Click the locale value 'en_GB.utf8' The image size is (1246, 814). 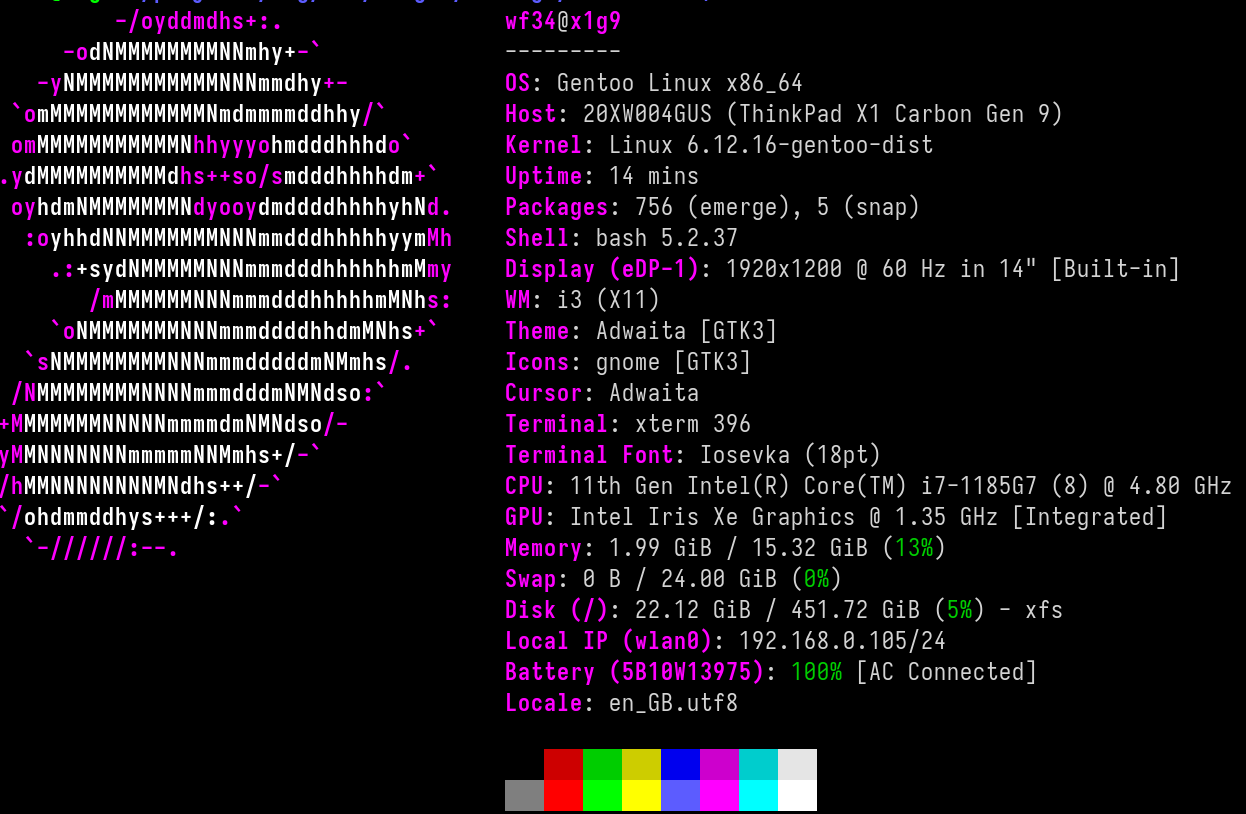pyautogui.click(x=673, y=703)
